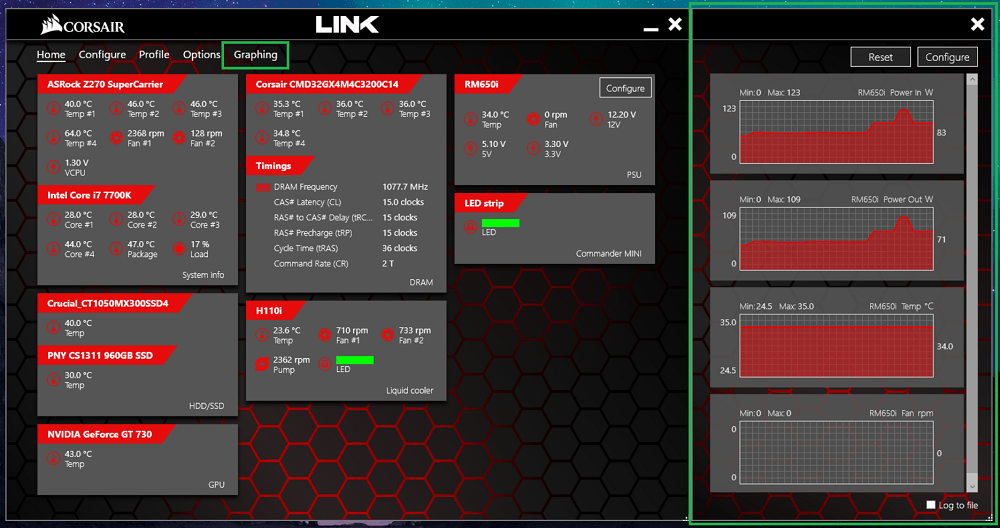1000x528 pixels.
Task: Select the 128 rpm Fan #2 icon
Action: point(179,138)
